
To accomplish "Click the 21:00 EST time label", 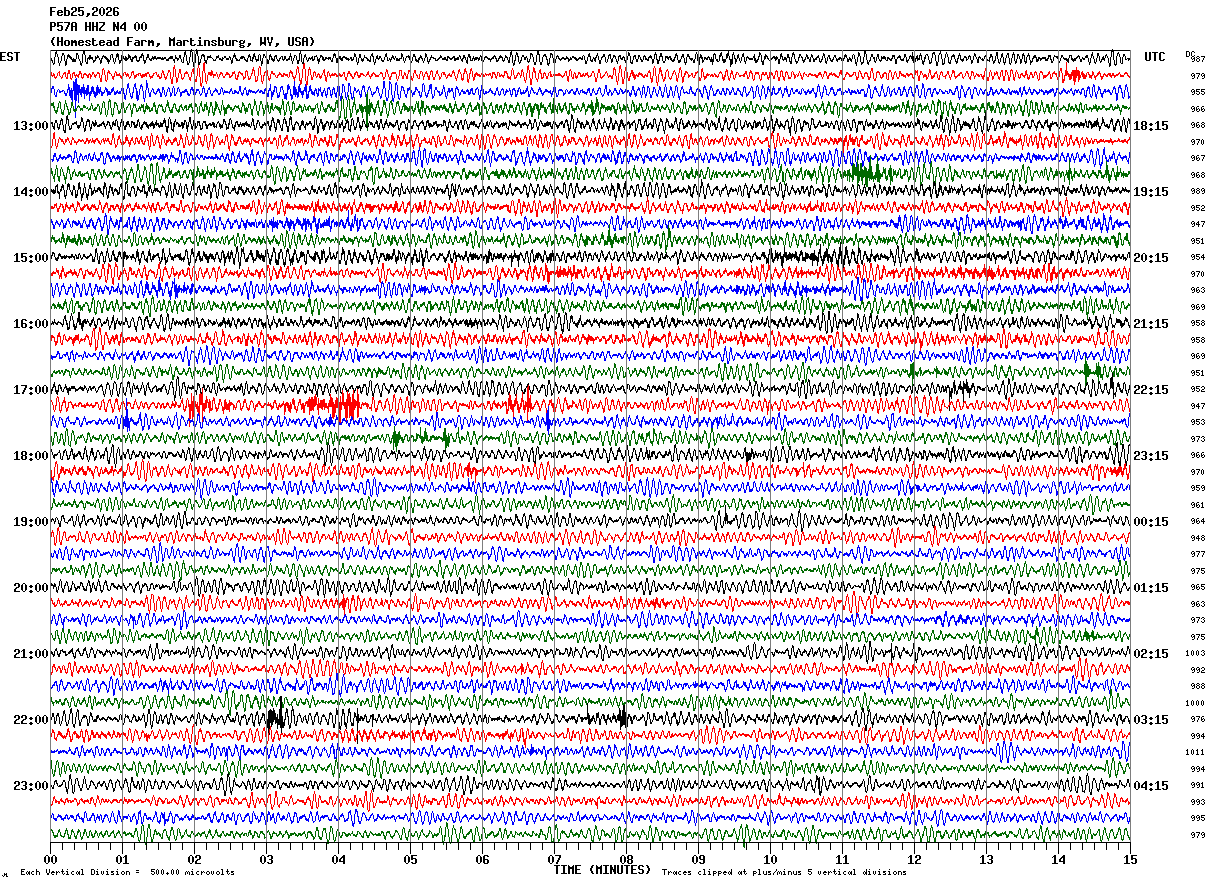I will pyautogui.click(x=31, y=653).
